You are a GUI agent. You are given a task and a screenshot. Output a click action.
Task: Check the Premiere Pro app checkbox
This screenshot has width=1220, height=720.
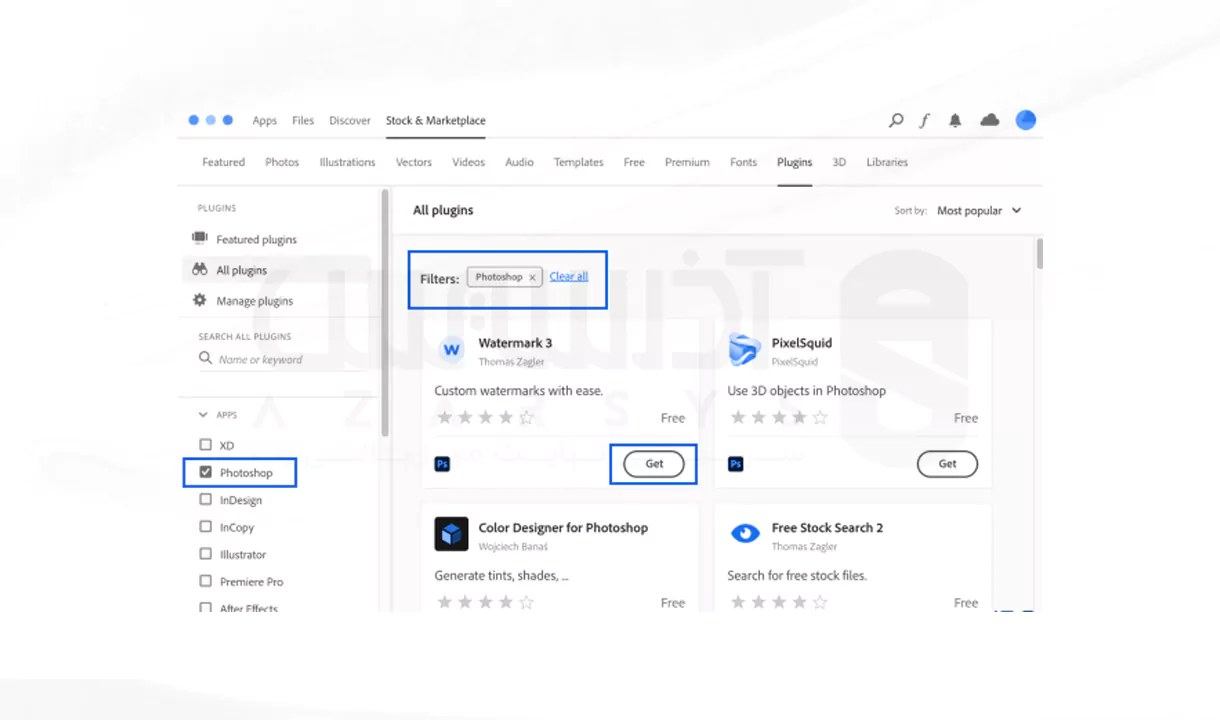(205, 581)
